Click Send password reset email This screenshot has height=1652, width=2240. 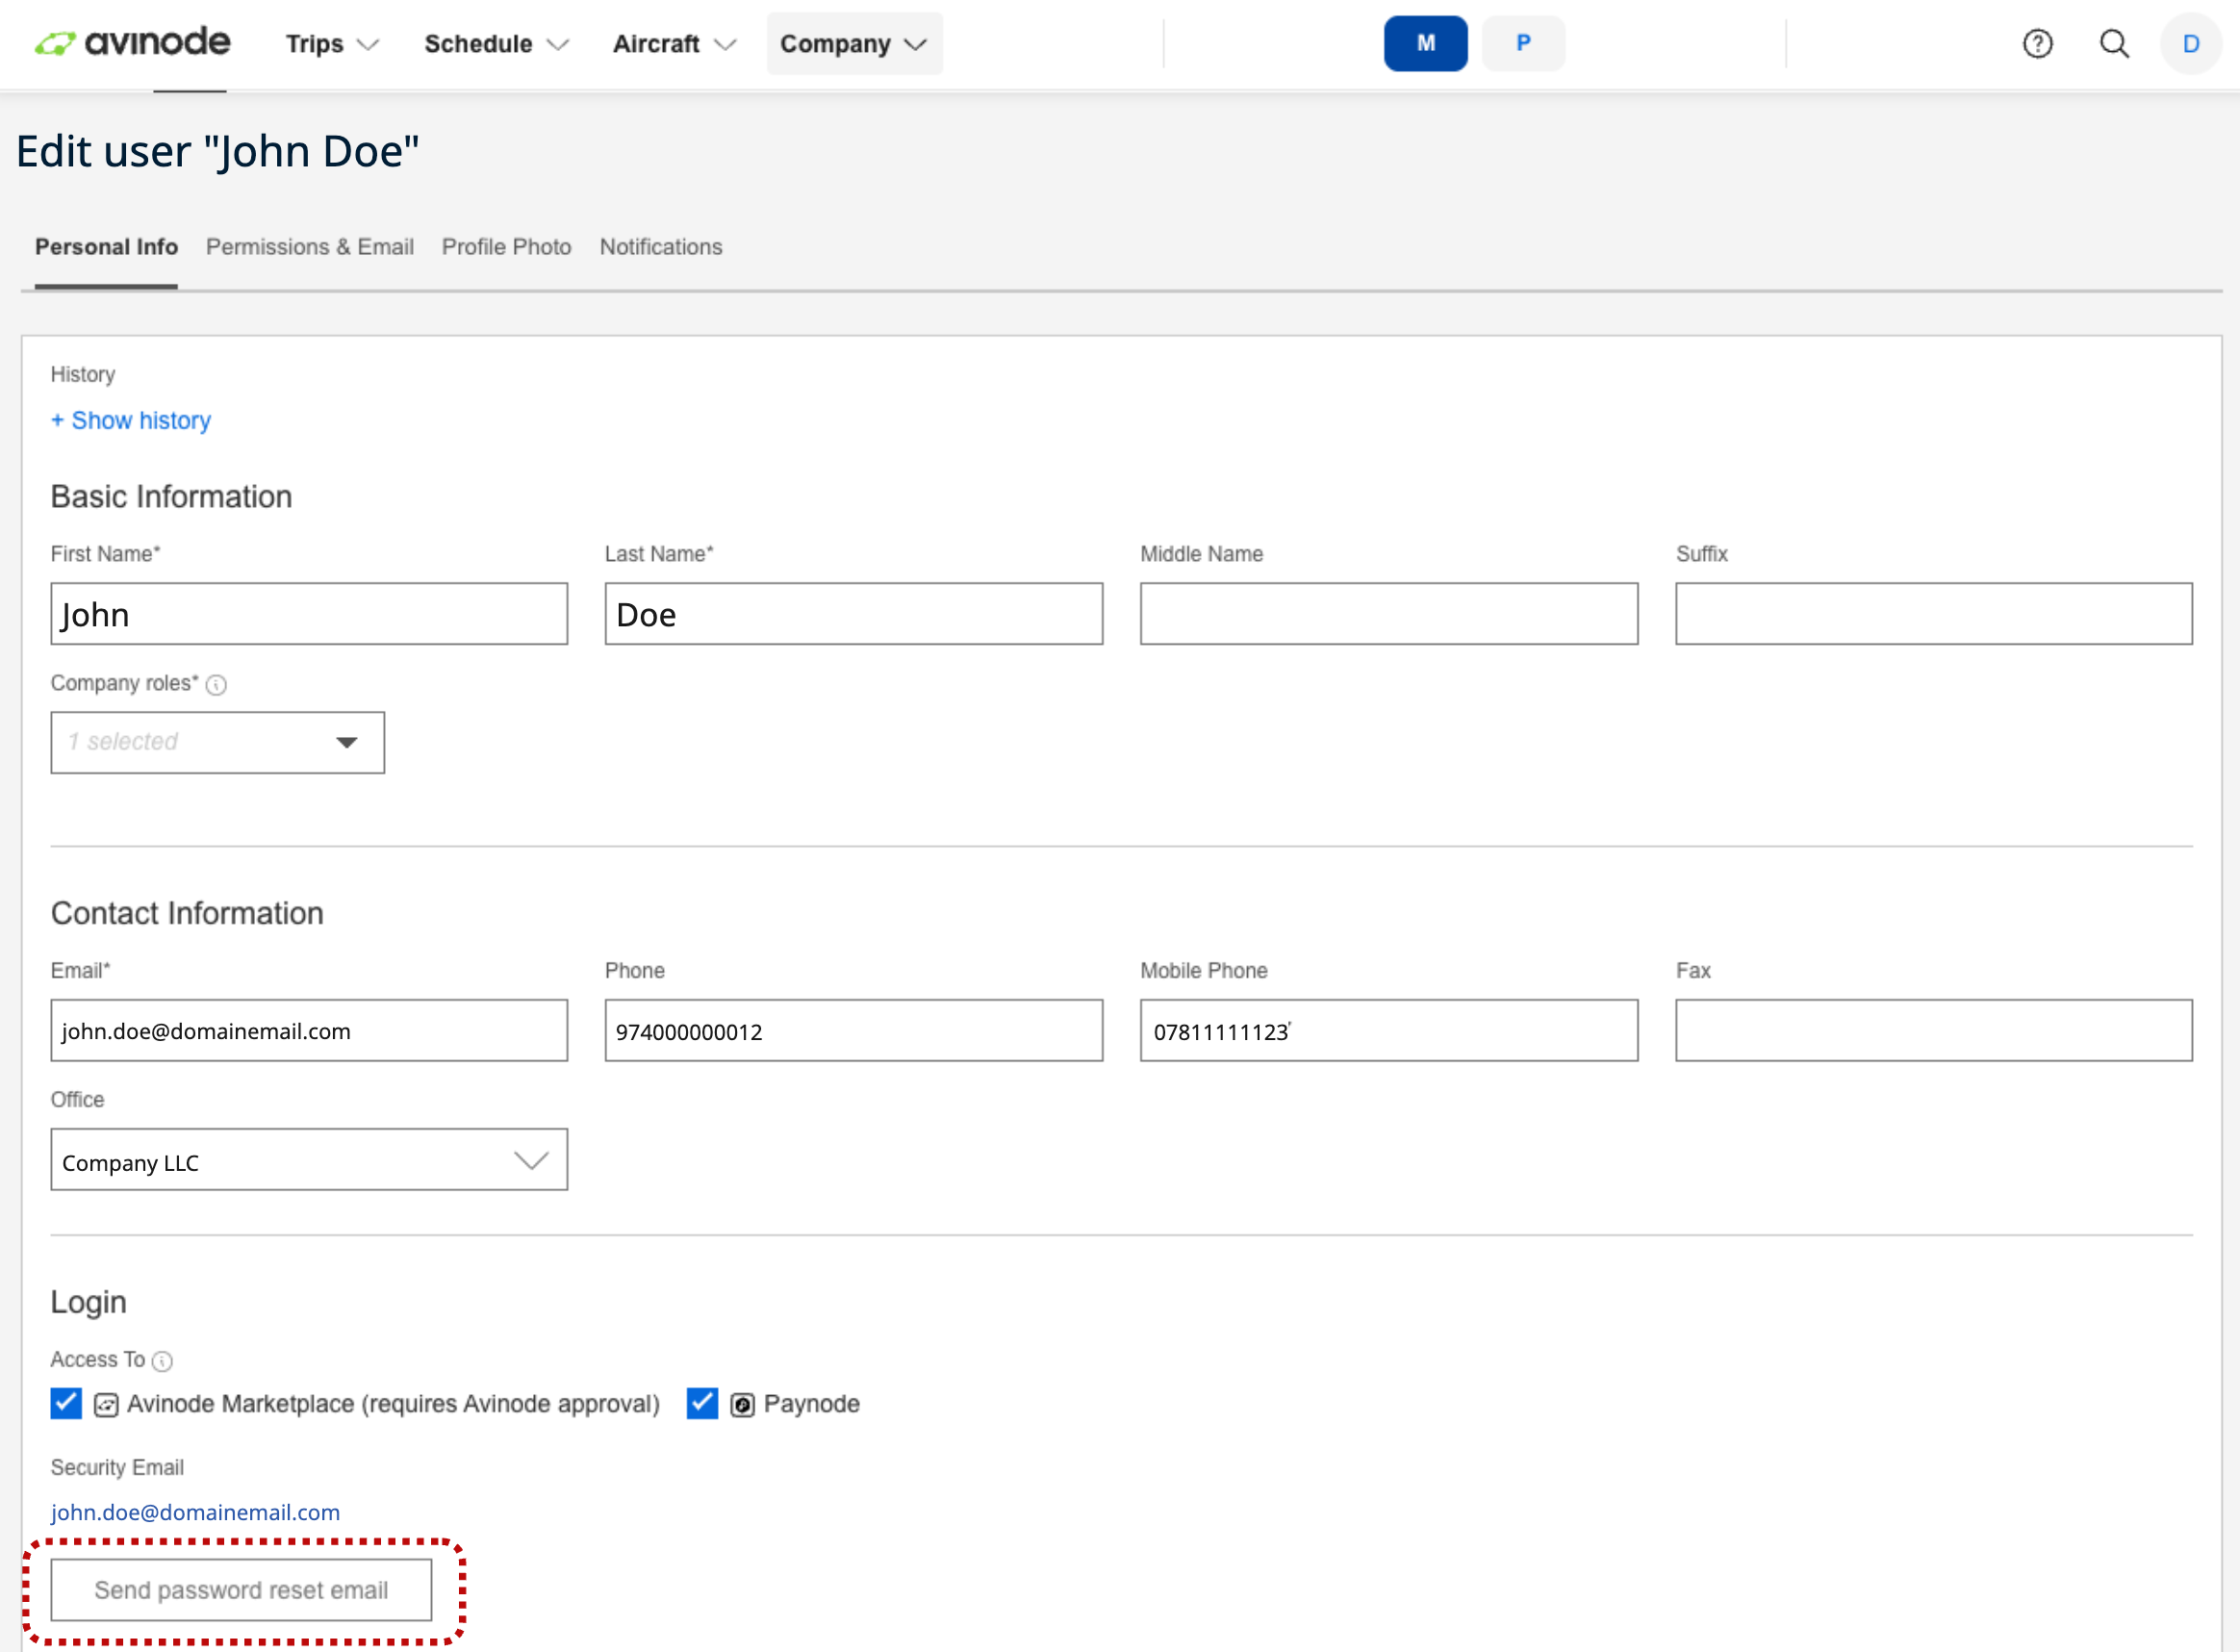point(240,1589)
